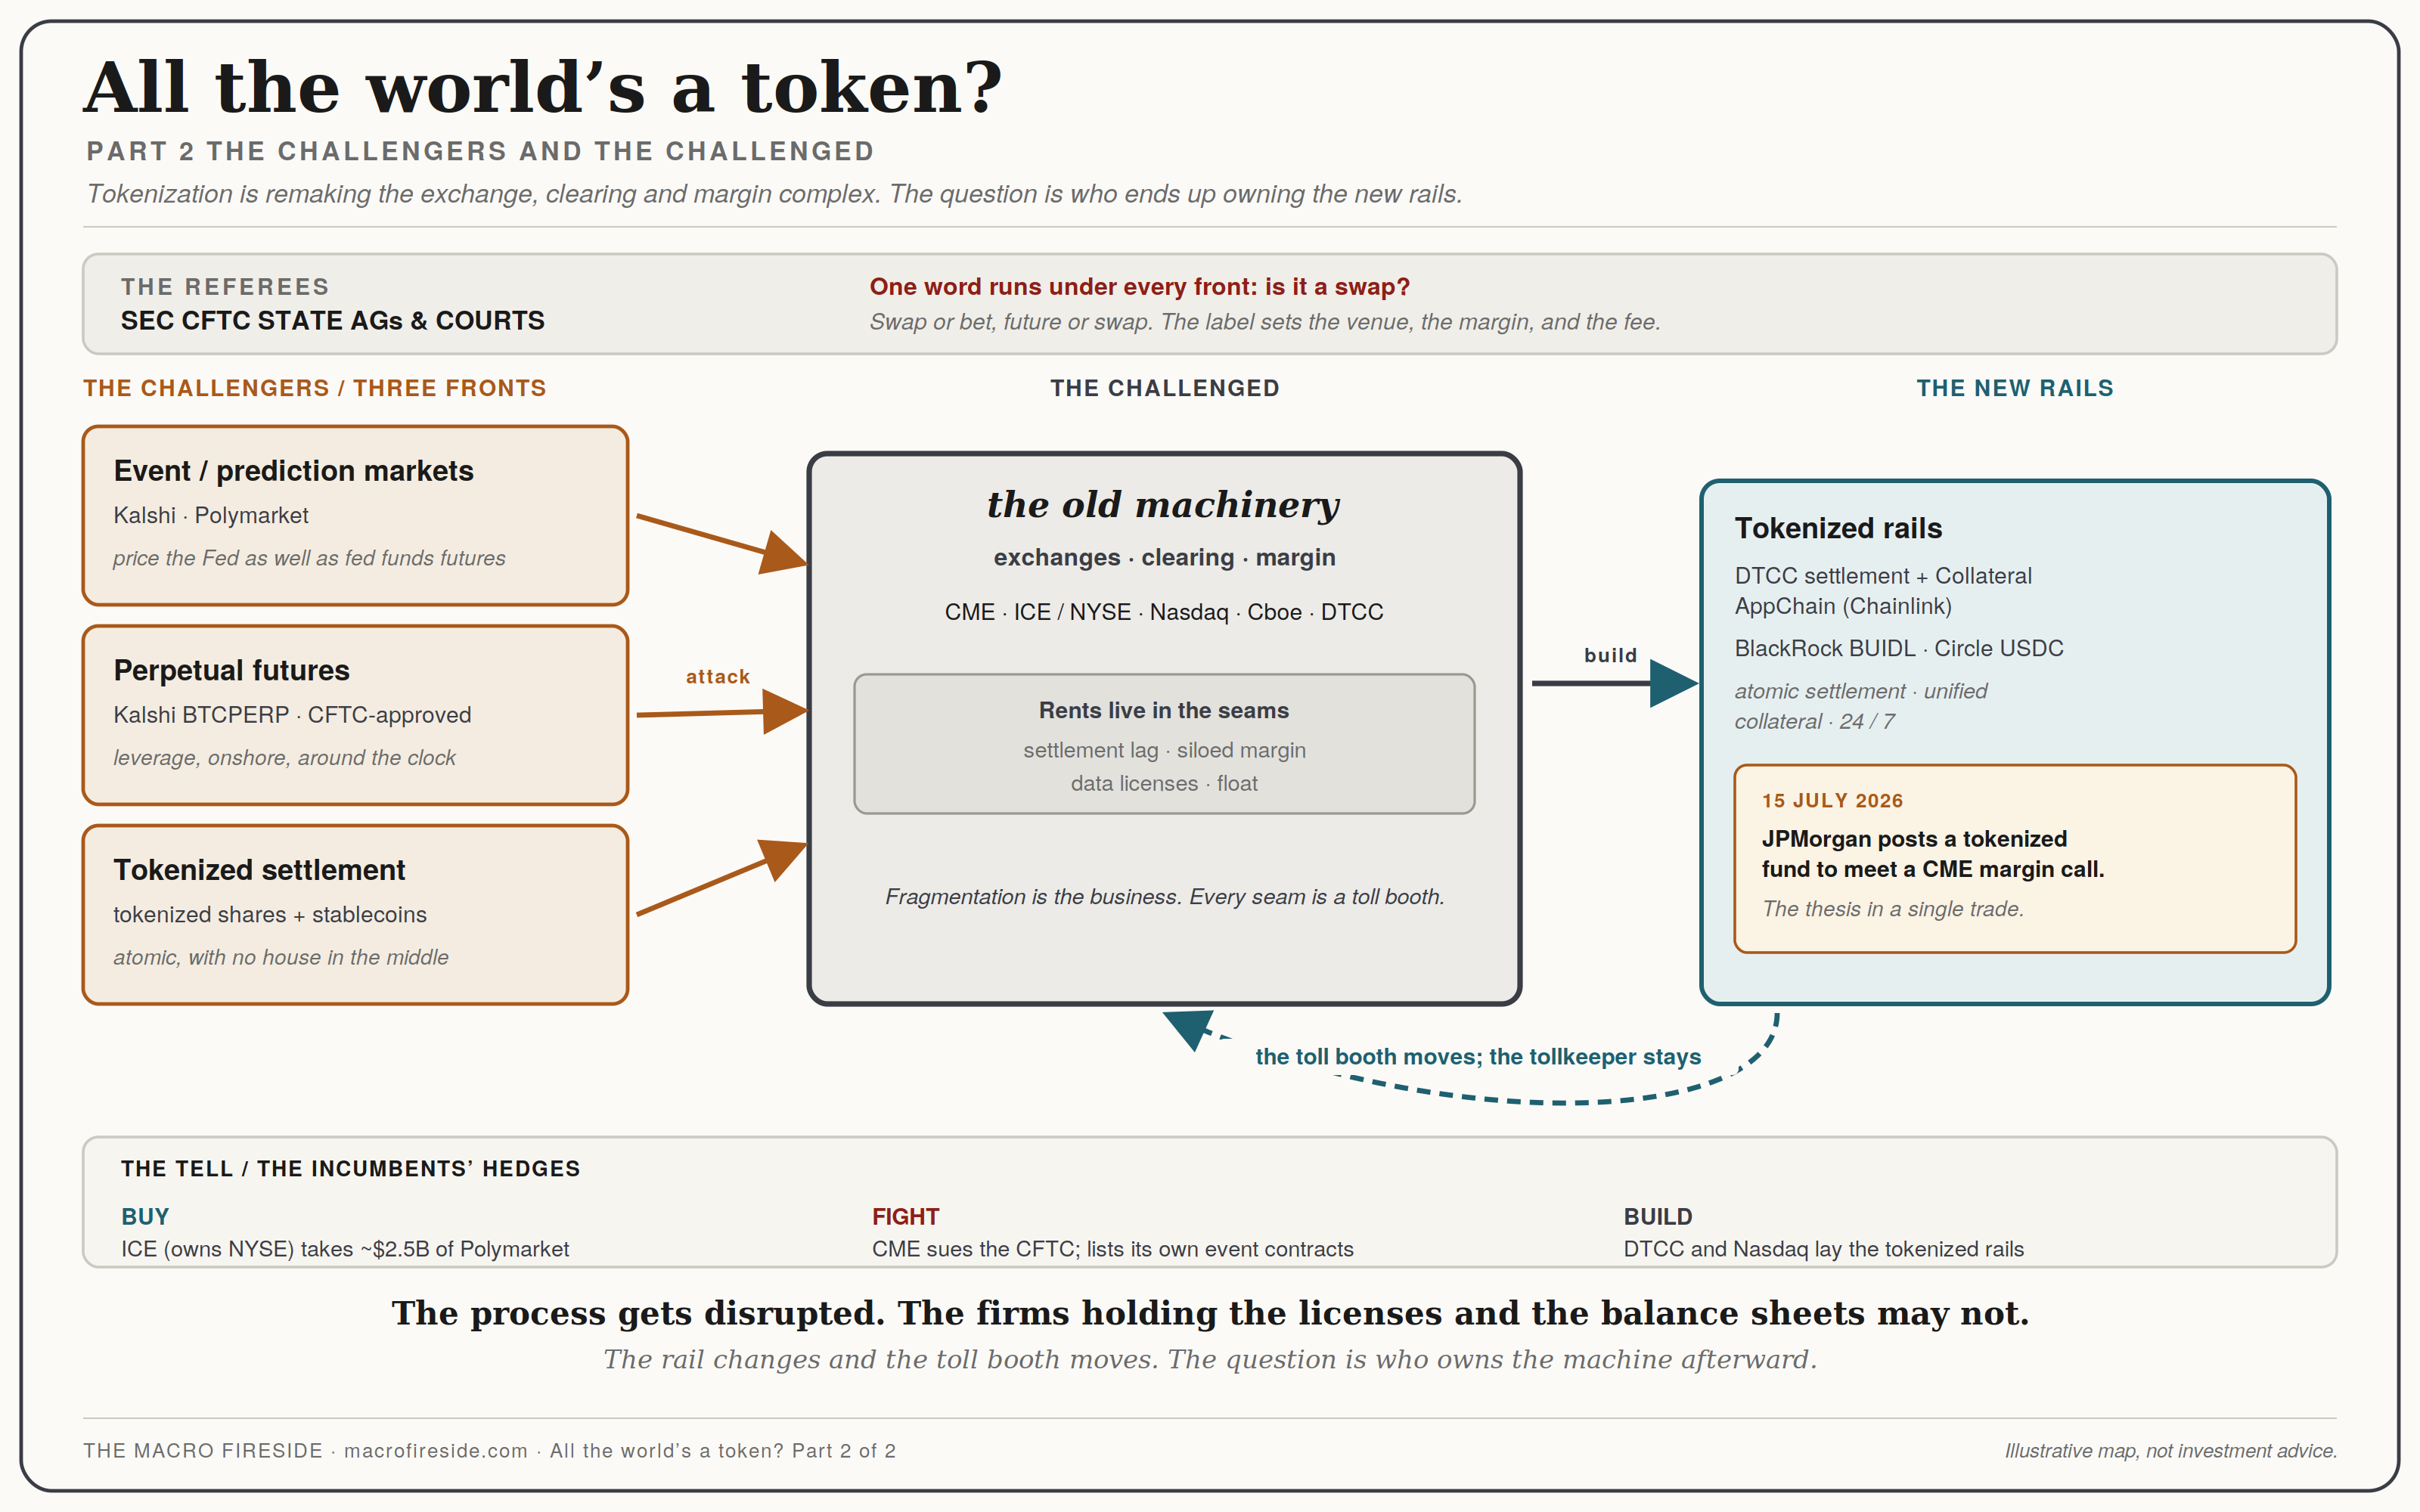Screen dimensions: 2420x1512
Task: Click "THE NEW RAILS" column heading
Action: pos(2014,388)
